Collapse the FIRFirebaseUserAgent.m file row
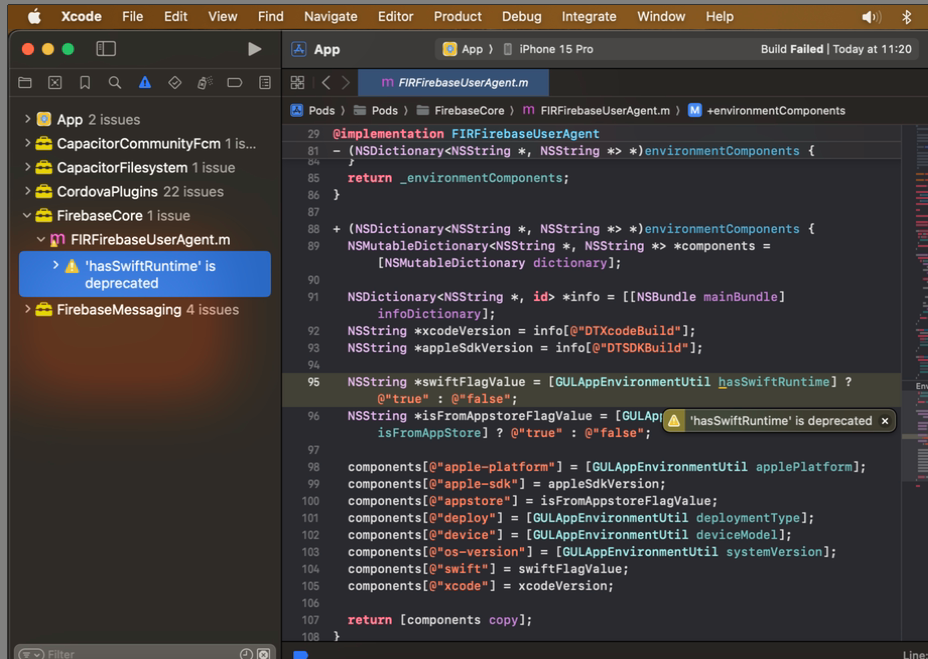This screenshot has width=928, height=659. coord(41,239)
